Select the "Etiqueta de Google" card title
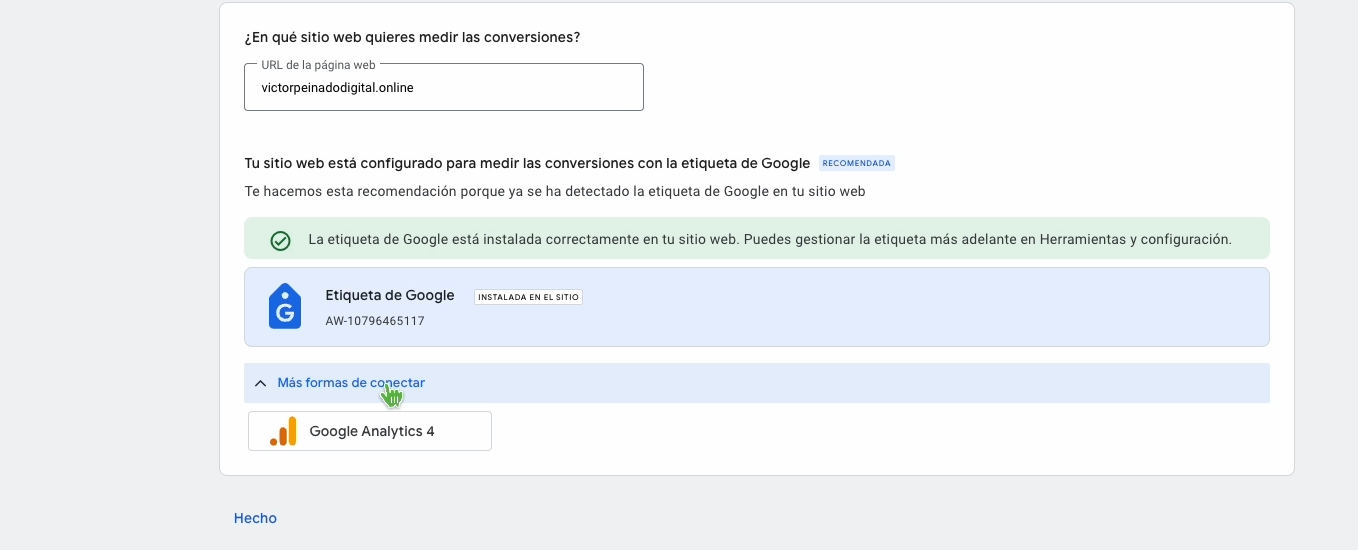 (390, 295)
